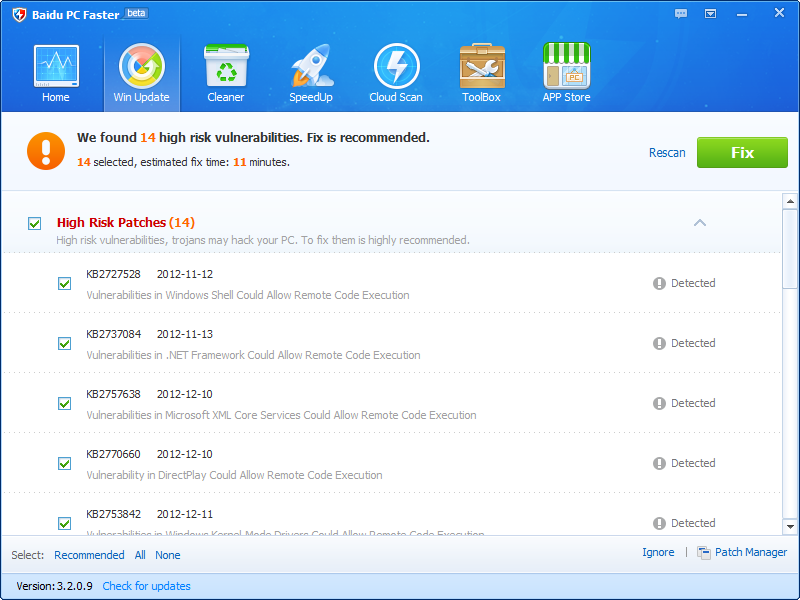Open the title bar dropdown menu

tap(711, 13)
